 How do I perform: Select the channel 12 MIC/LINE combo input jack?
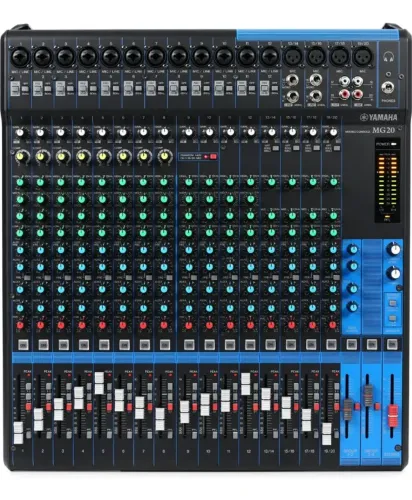pos(269,57)
